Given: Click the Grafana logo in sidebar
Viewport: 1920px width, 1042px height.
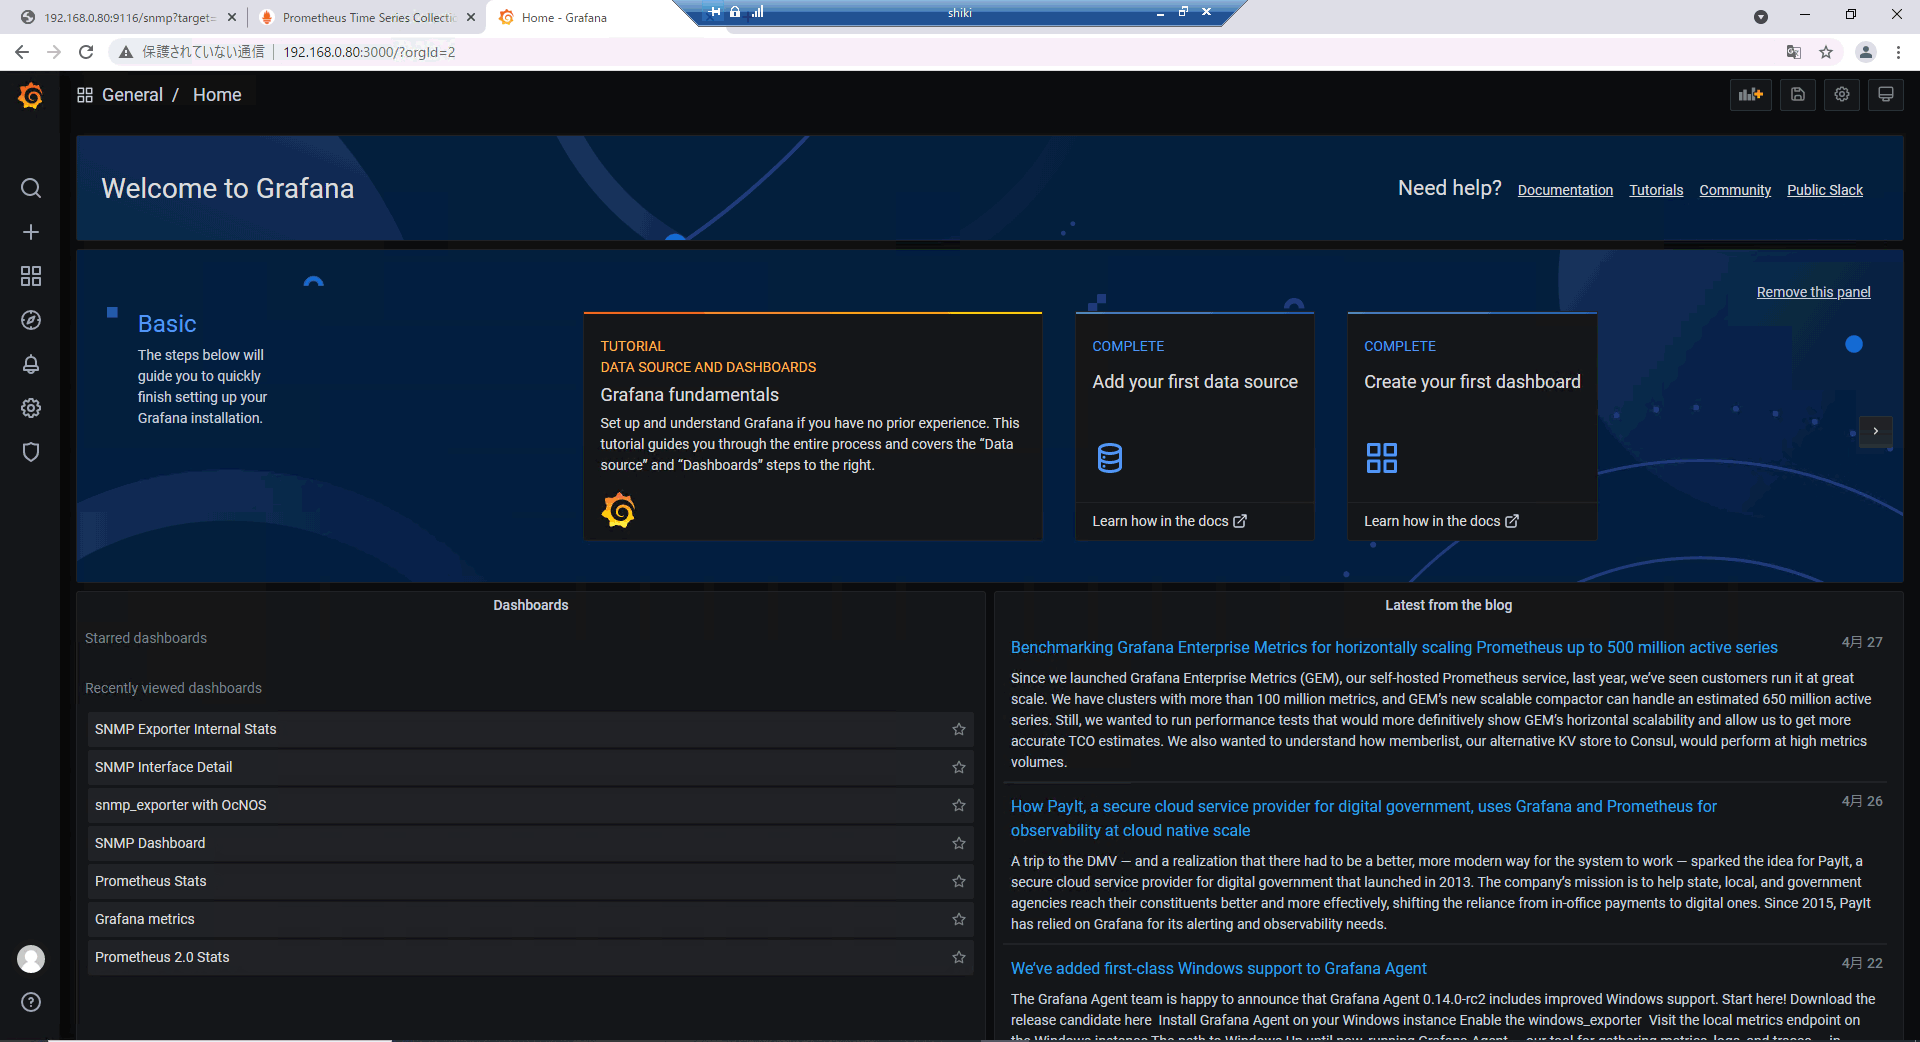Looking at the screenshot, I should [30, 96].
